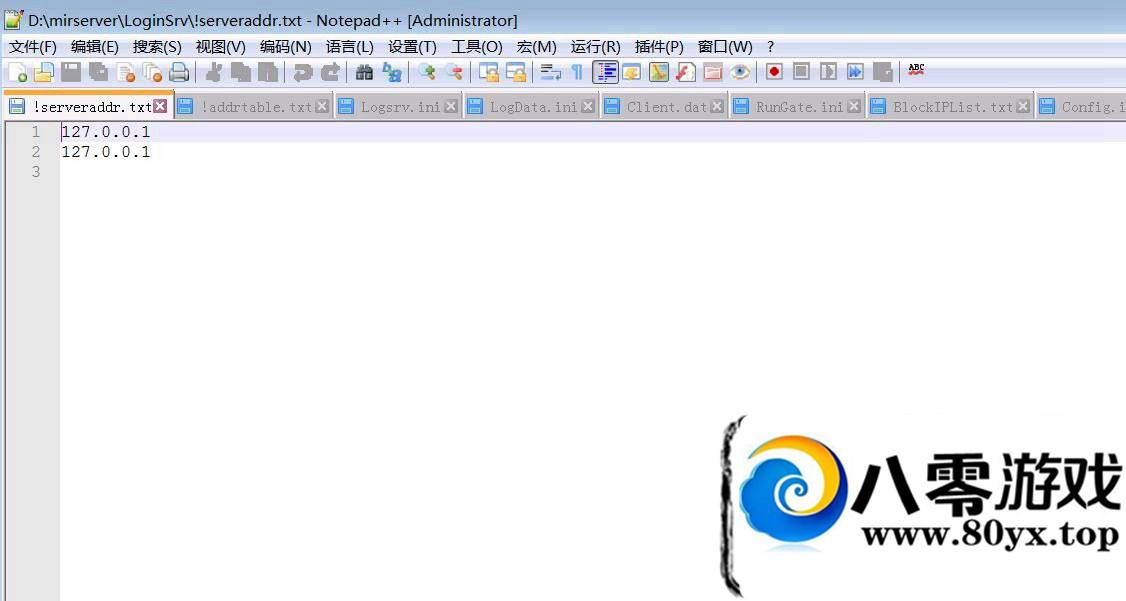Close the RunGate.ini tab

coord(854,106)
